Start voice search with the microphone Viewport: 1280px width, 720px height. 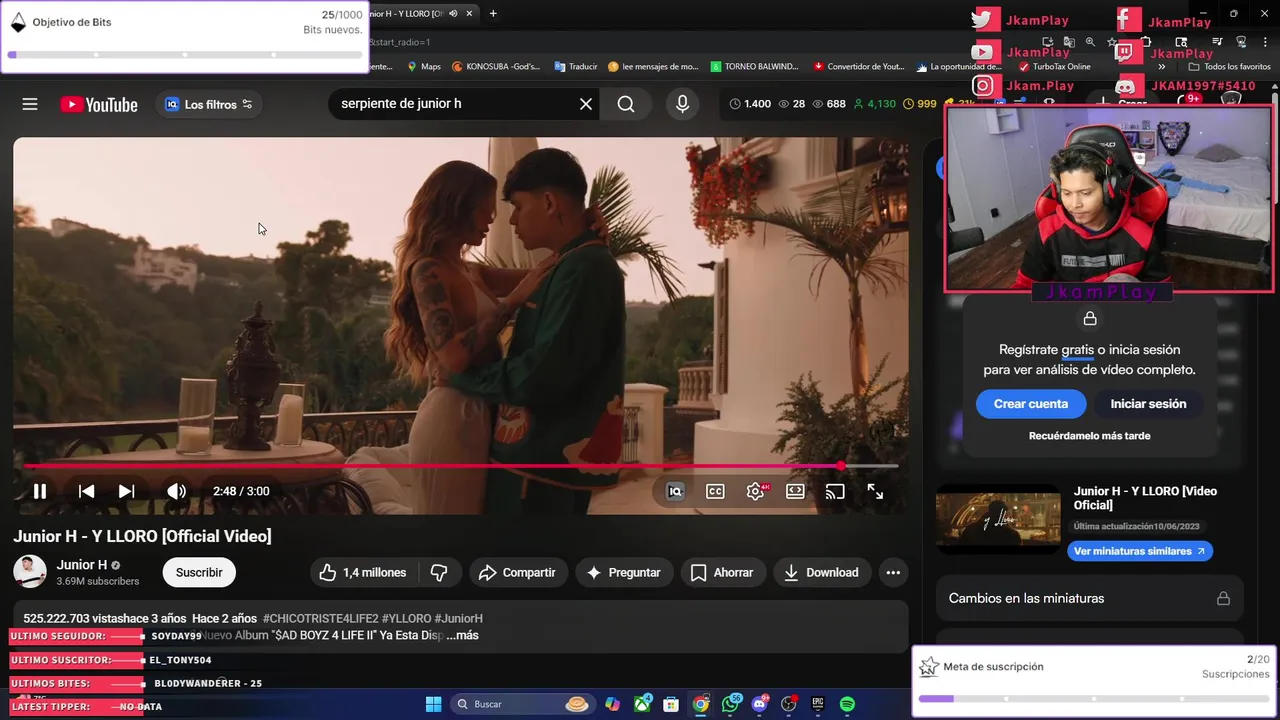[682, 104]
